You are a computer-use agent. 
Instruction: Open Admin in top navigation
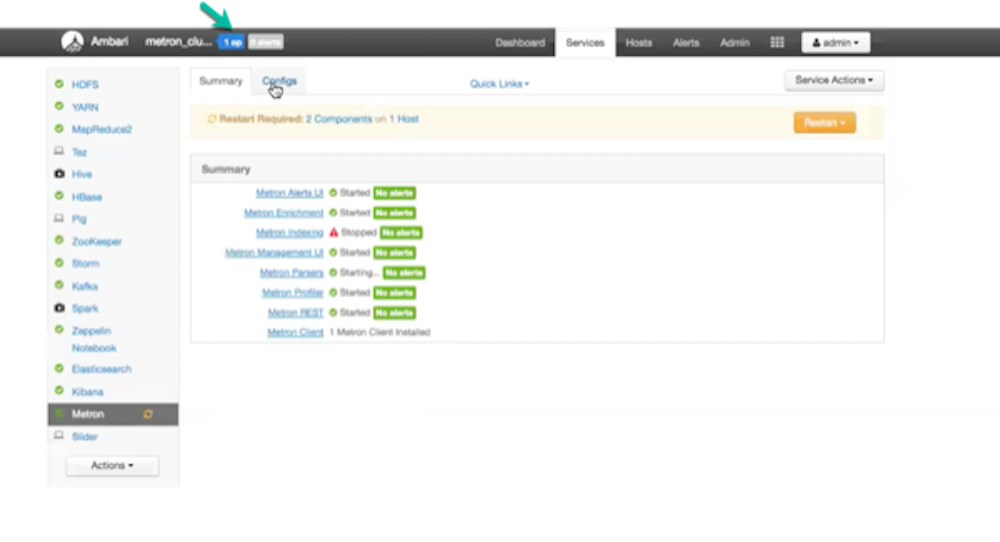click(735, 43)
